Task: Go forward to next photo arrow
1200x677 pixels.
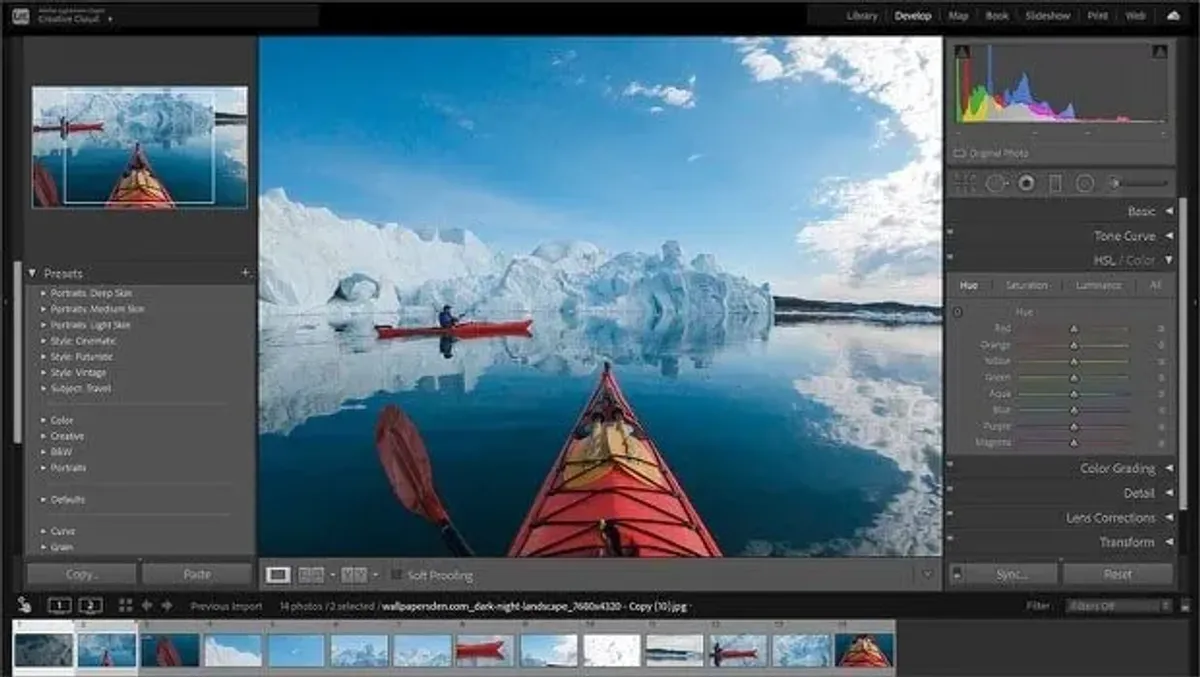Action: click(167, 605)
